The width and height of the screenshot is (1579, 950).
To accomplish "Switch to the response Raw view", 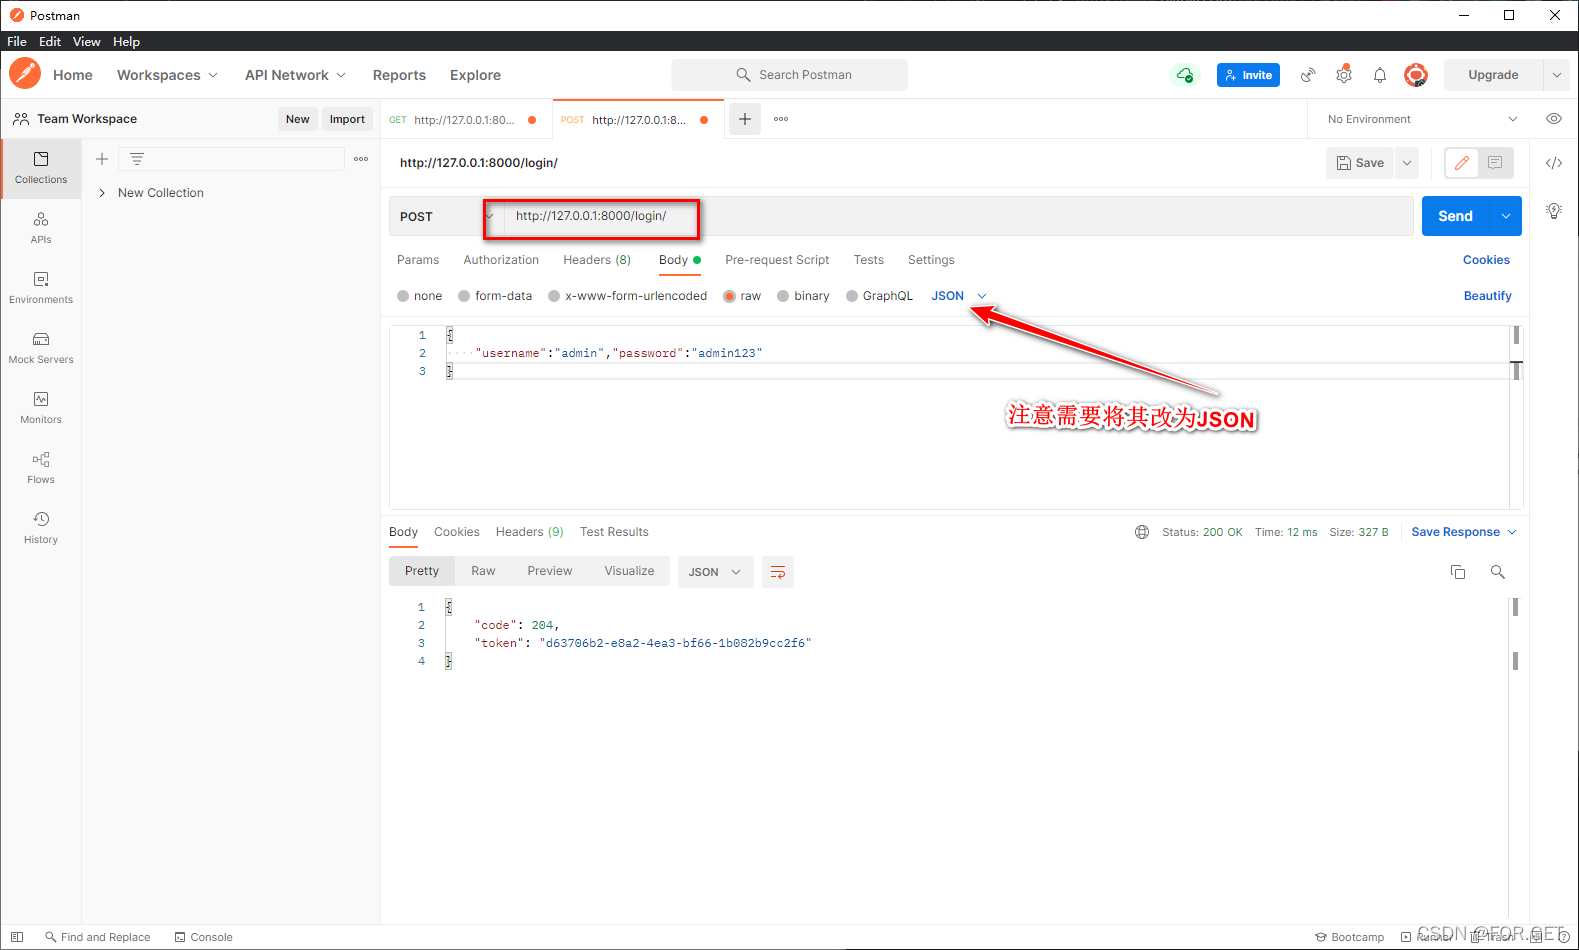I will [483, 571].
